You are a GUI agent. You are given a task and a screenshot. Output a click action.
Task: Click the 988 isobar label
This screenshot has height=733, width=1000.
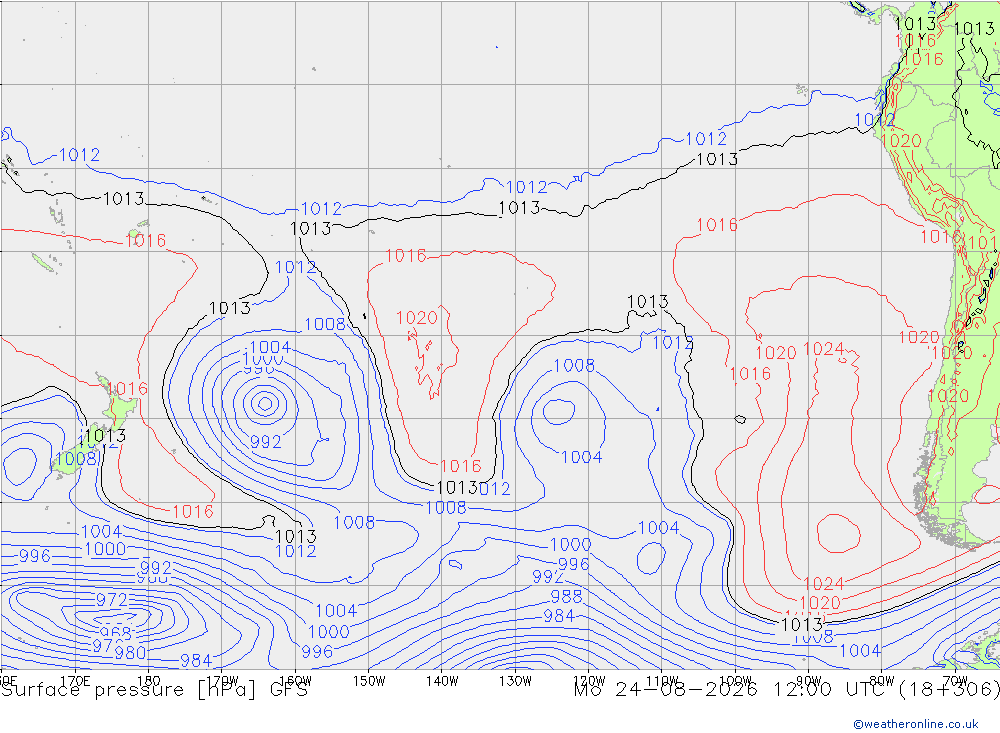pos(566,596)
